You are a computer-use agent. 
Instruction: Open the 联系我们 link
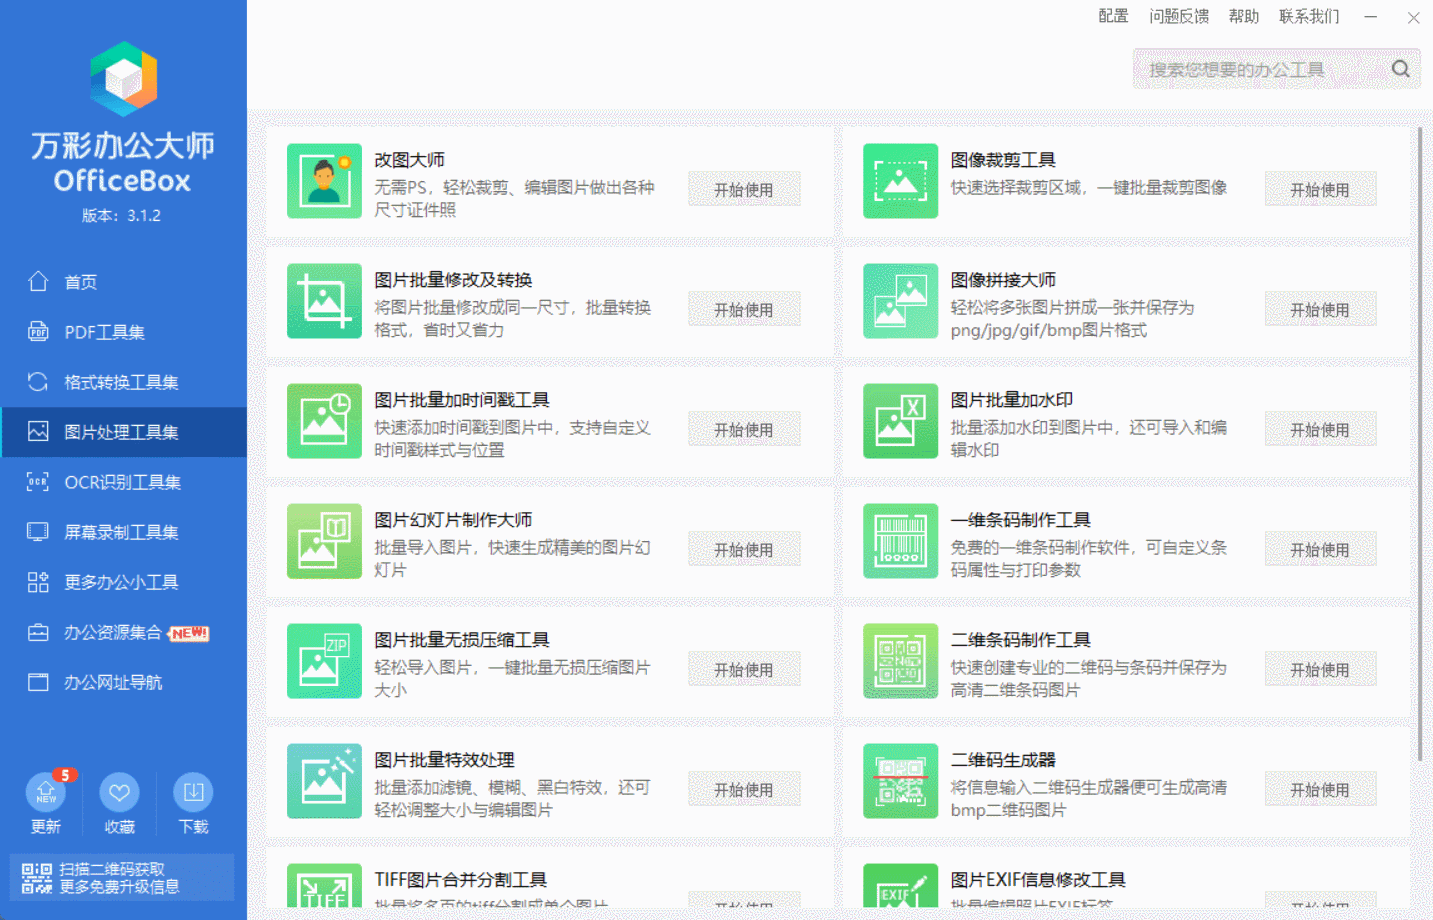[1309, 16]
